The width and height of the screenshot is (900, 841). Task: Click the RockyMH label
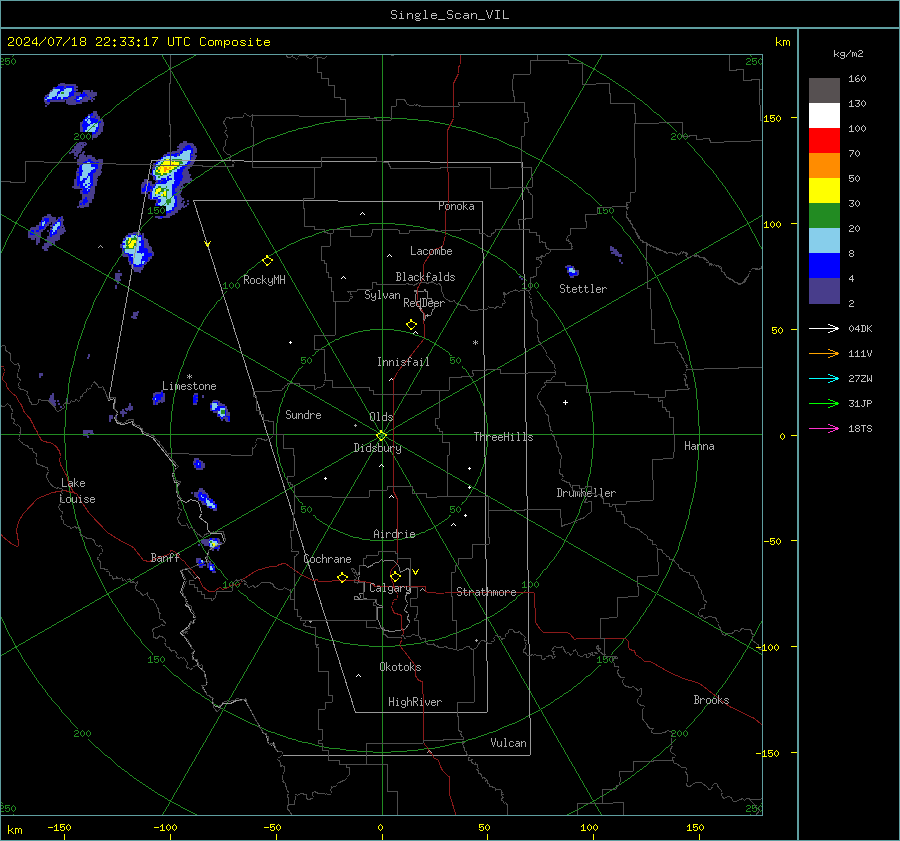pos(264,280)
